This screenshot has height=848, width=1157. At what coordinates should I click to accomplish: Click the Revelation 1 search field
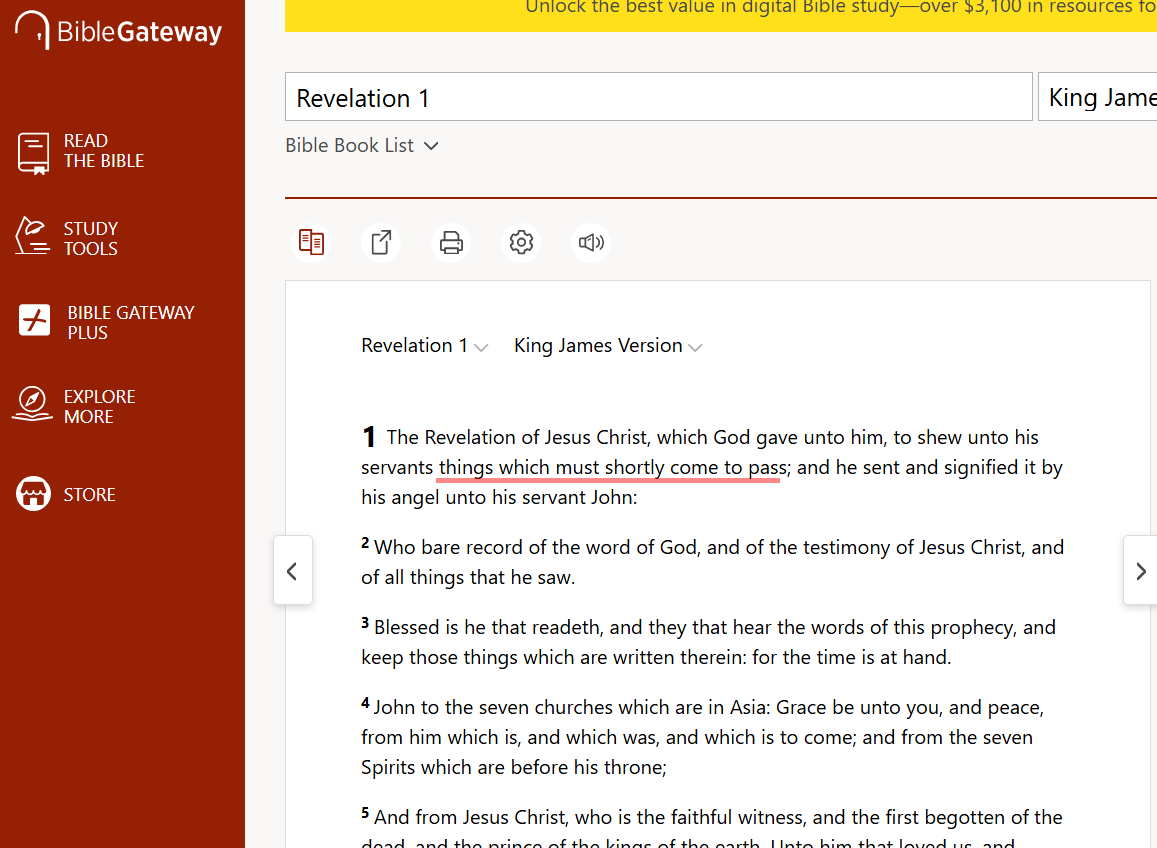coord(658,97)
